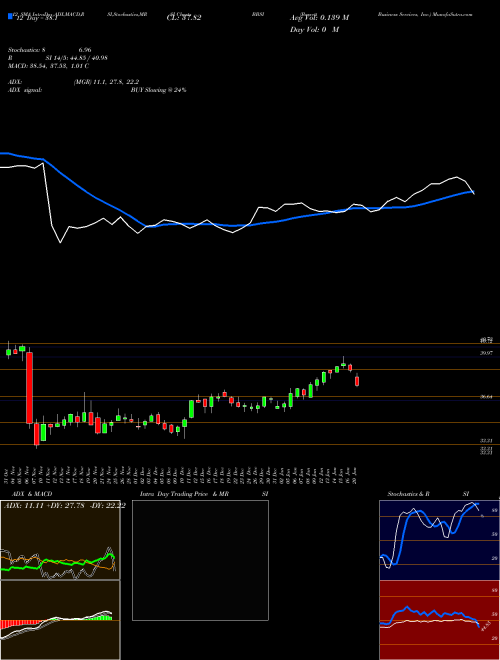Click the 'BUY Slowing @ 24%' signal text
The image size is (500, 660).
pos(158,90)
